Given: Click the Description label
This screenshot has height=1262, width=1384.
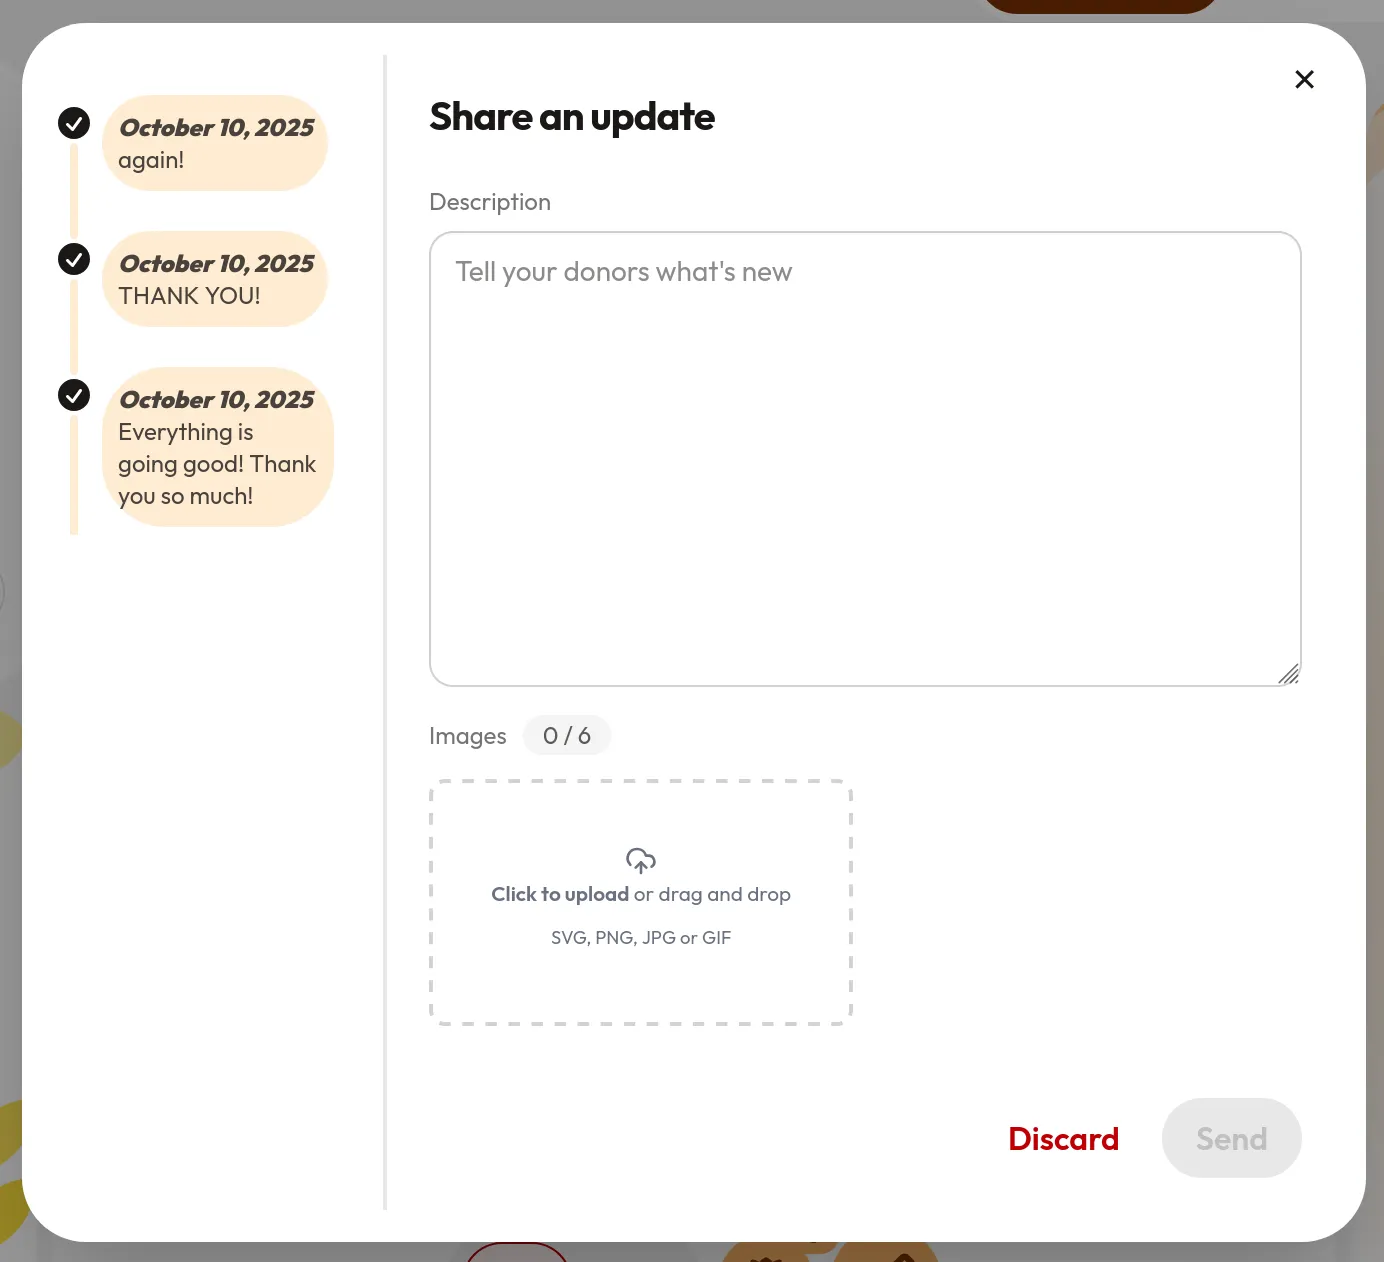Looking at the screenshot, I should coord(490,202).
